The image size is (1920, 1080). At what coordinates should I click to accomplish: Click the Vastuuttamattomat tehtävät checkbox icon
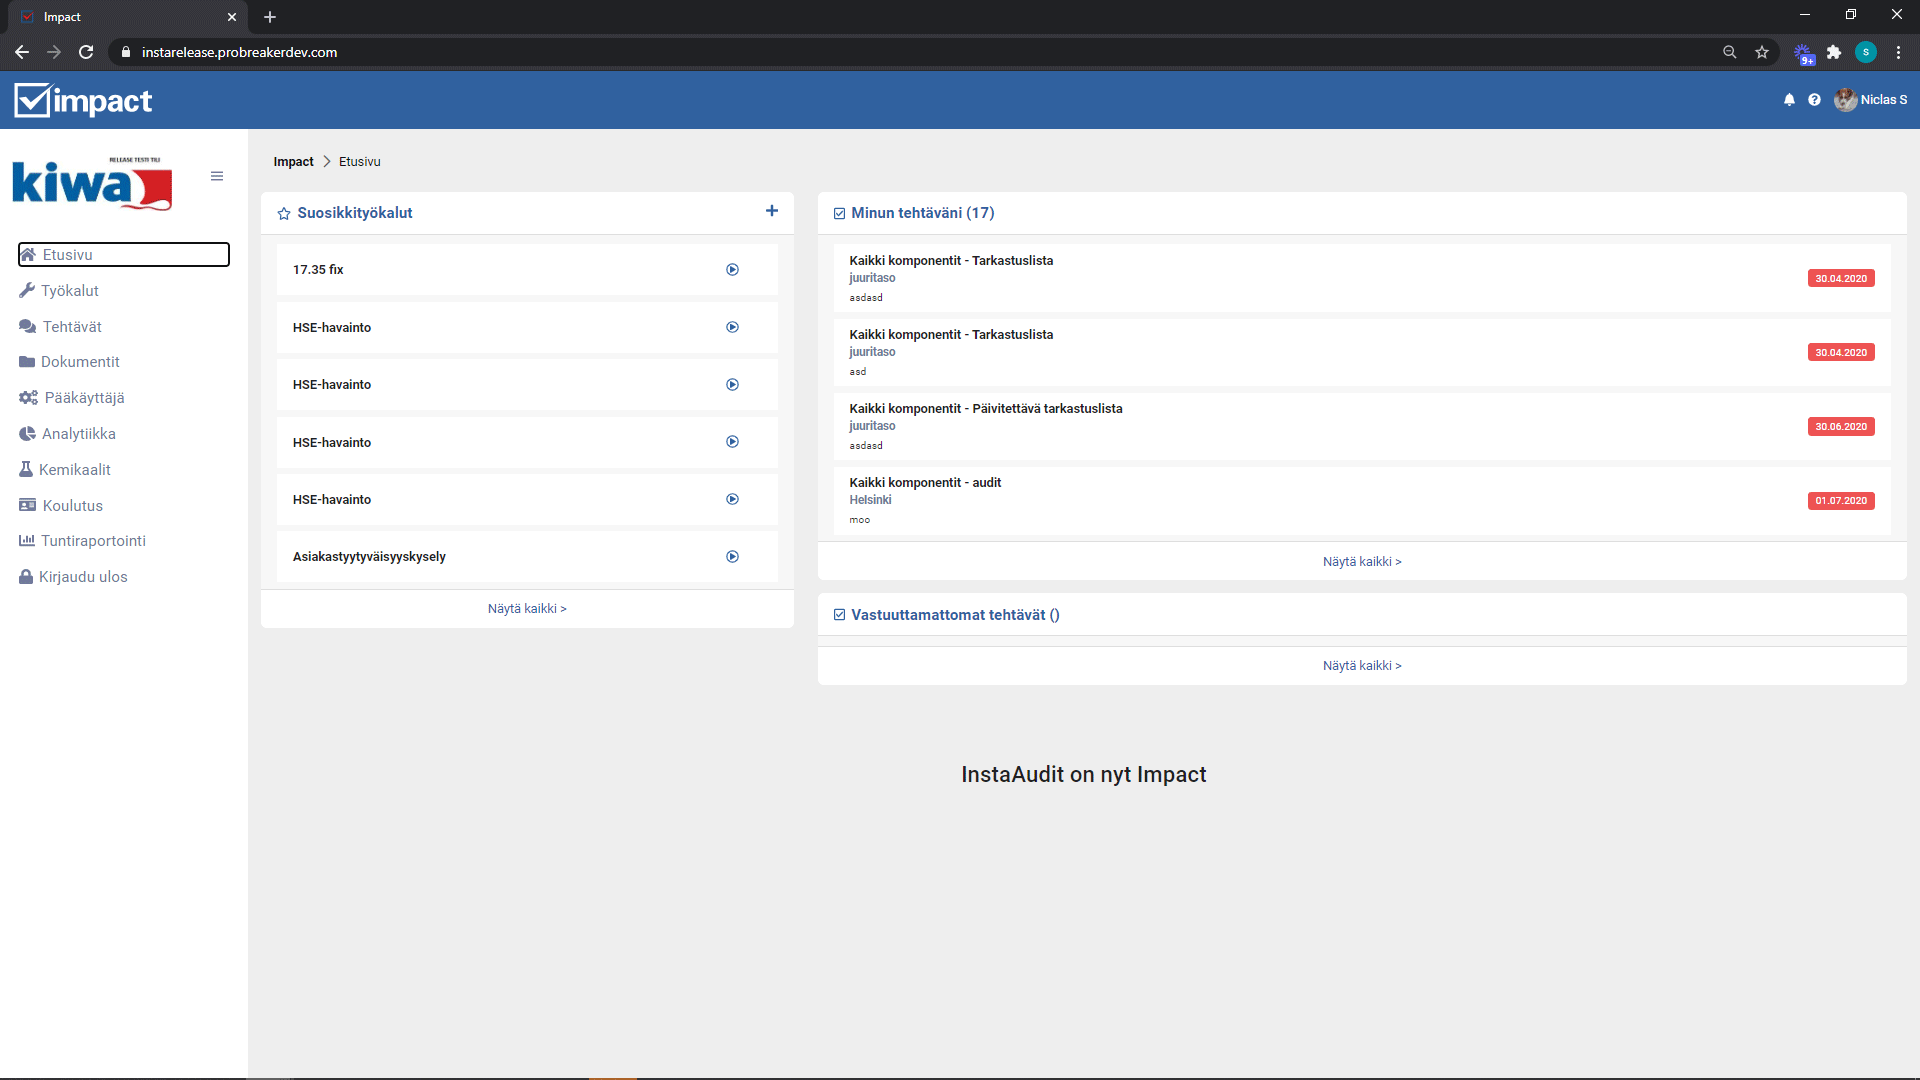pyautogui.click(x=839, y=615)
